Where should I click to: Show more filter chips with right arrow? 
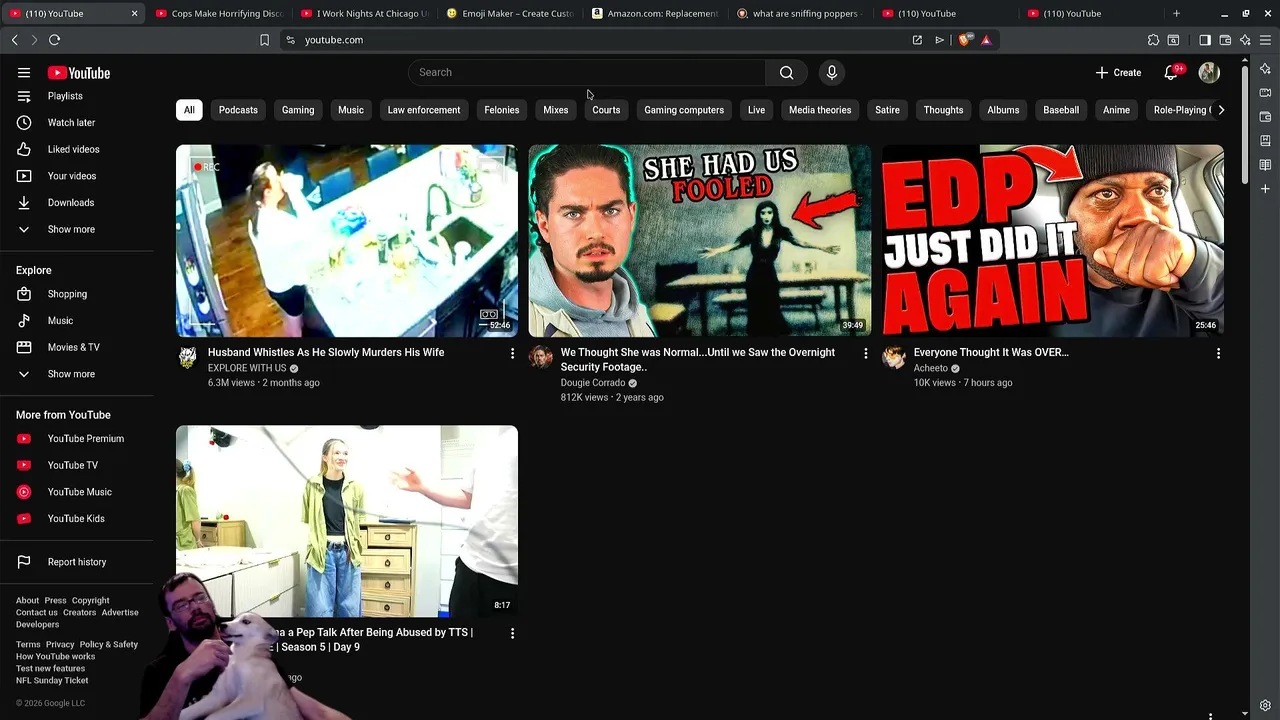(x=1221, y=110)
